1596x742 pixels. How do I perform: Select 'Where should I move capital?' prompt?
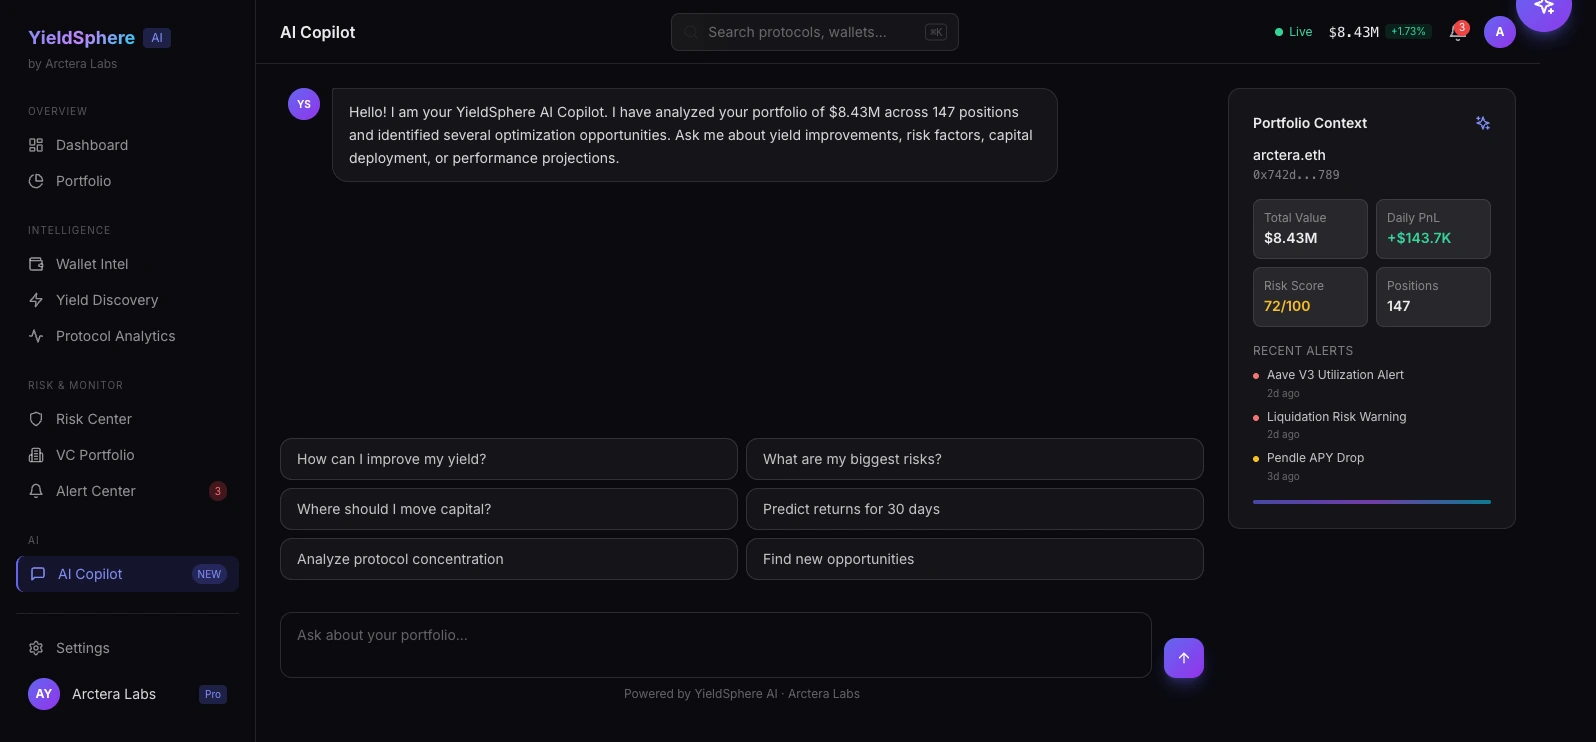[x=509, y=509]
